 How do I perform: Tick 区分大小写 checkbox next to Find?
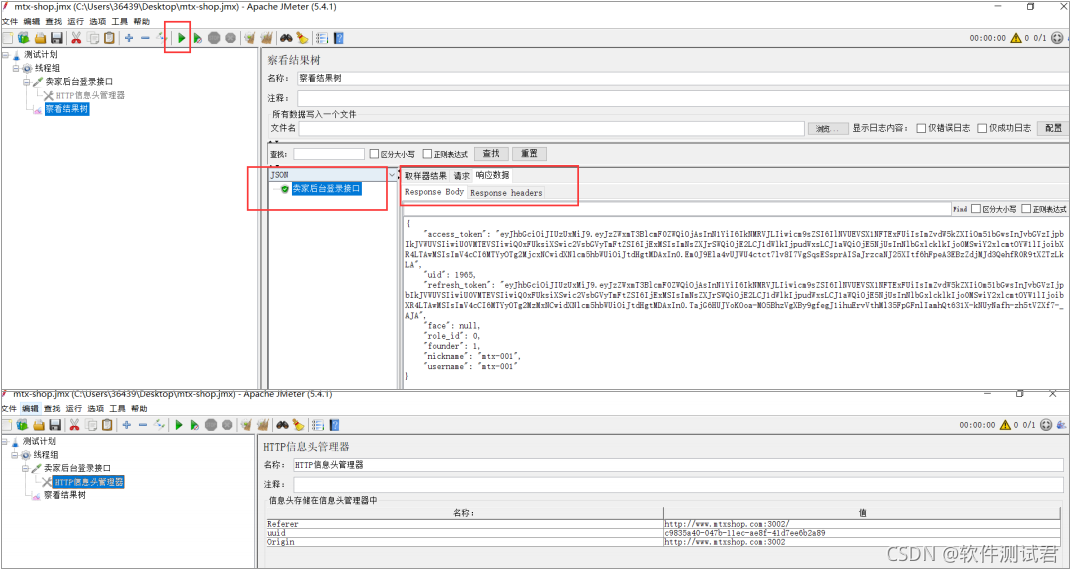(x=976, y=209)
